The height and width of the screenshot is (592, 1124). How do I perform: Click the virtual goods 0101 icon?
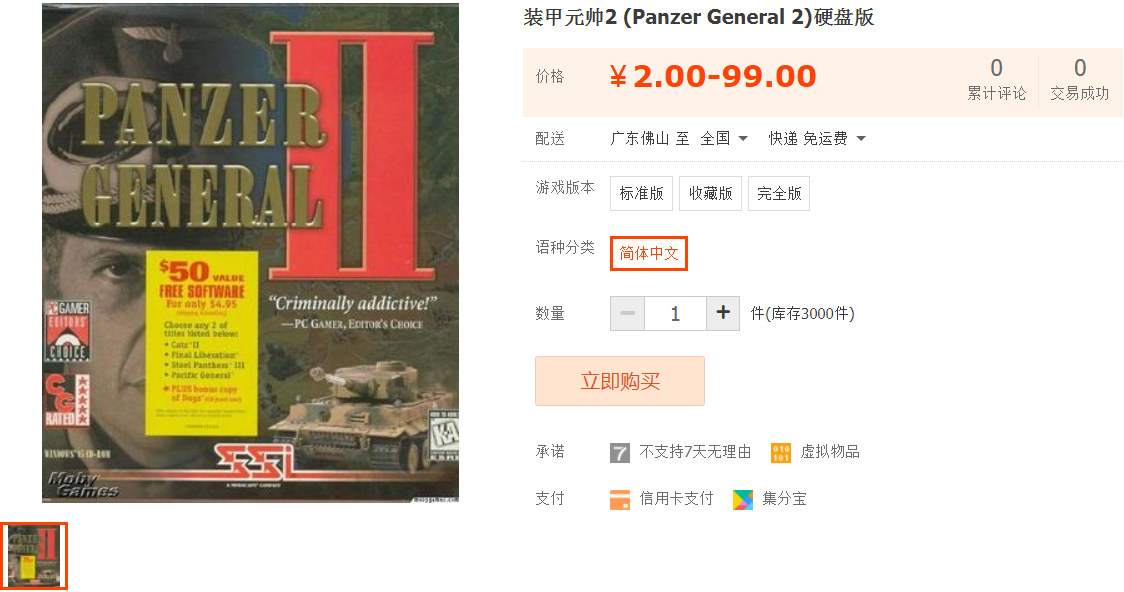point(781,453)
